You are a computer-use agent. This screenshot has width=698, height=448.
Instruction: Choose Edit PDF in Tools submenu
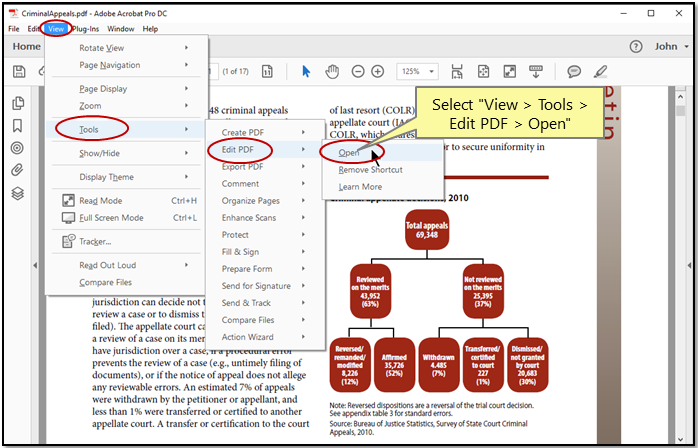pyautogui.click(x=265, y=149)
